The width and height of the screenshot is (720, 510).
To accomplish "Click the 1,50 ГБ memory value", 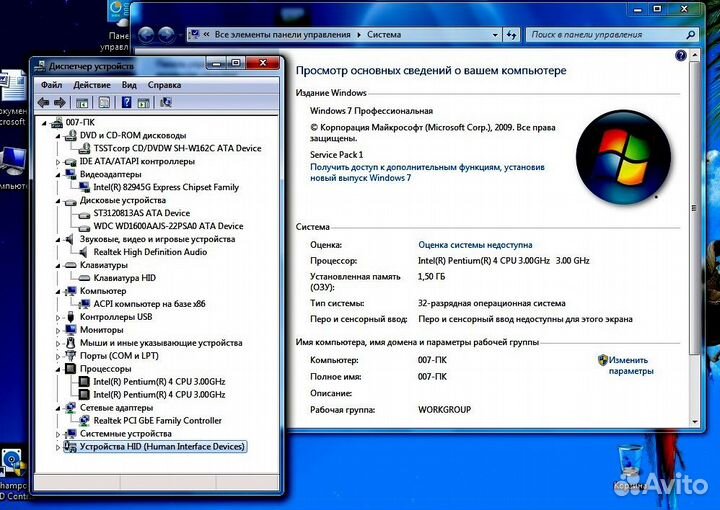I will pos(431,276).
